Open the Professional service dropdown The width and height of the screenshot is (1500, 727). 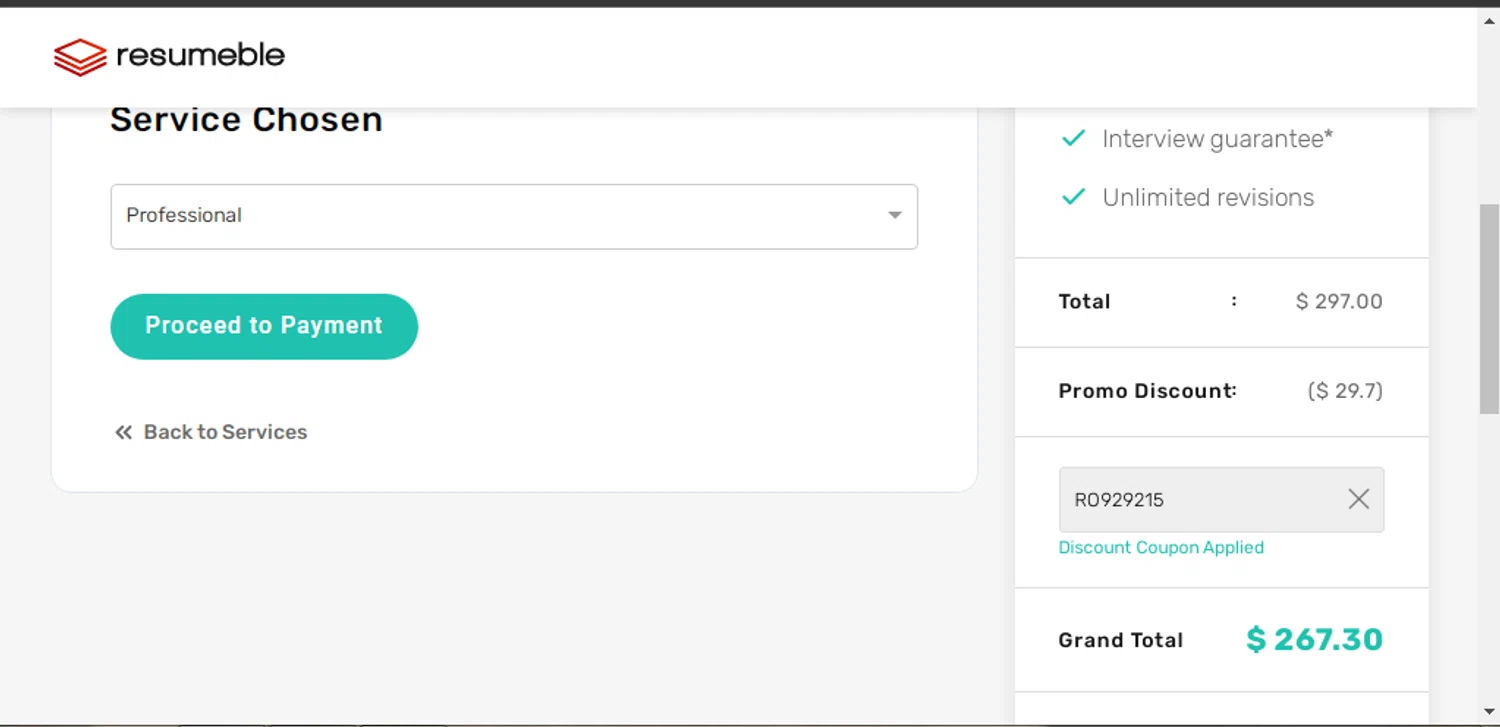(514, 216)
